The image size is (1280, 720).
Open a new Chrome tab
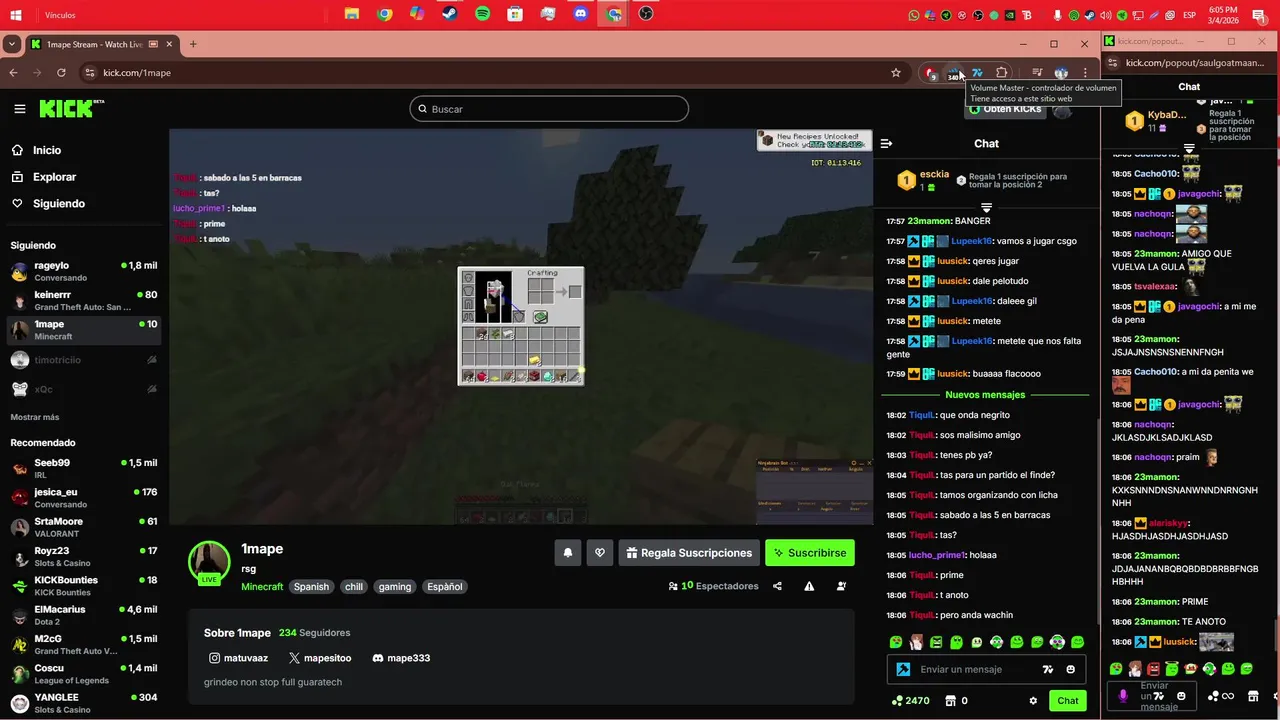[x=193, y=44]
